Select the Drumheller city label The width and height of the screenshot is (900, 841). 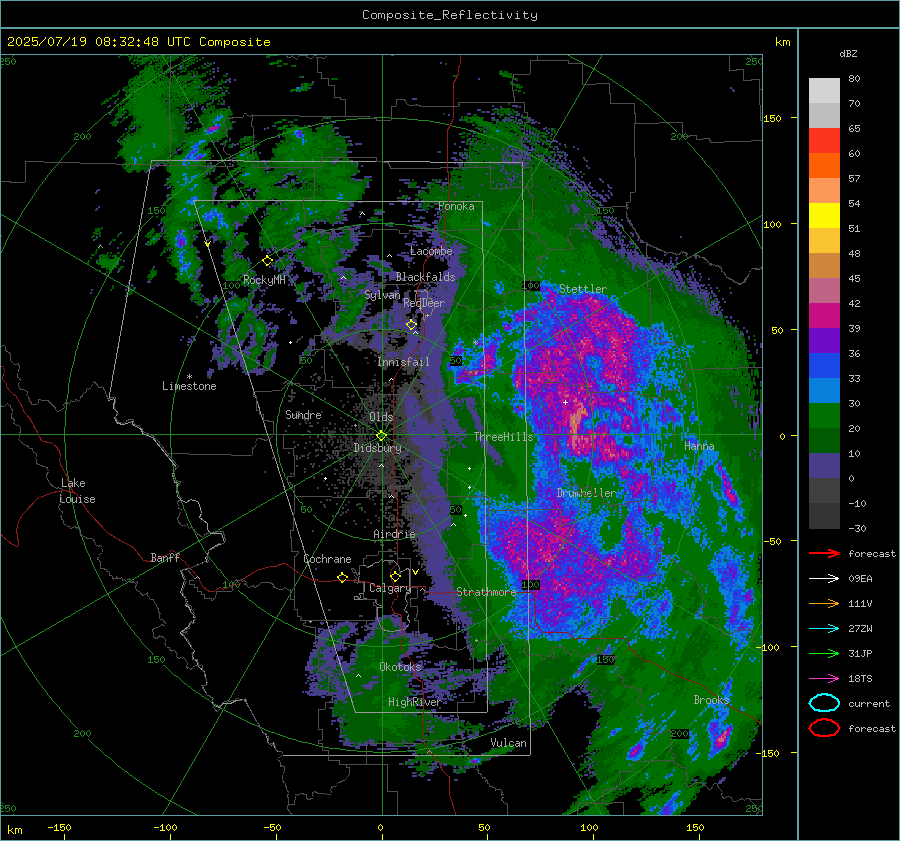[x=586, y=493]
